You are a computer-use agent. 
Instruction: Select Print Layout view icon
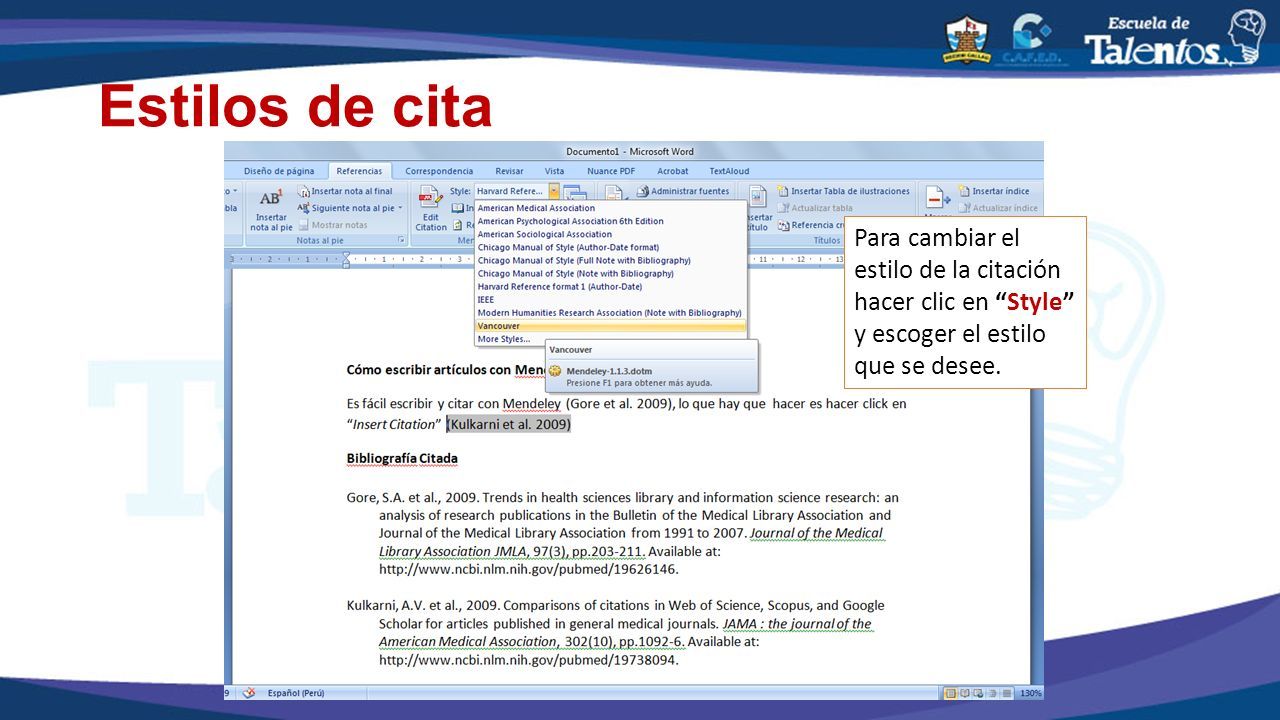tap(949, 692)
